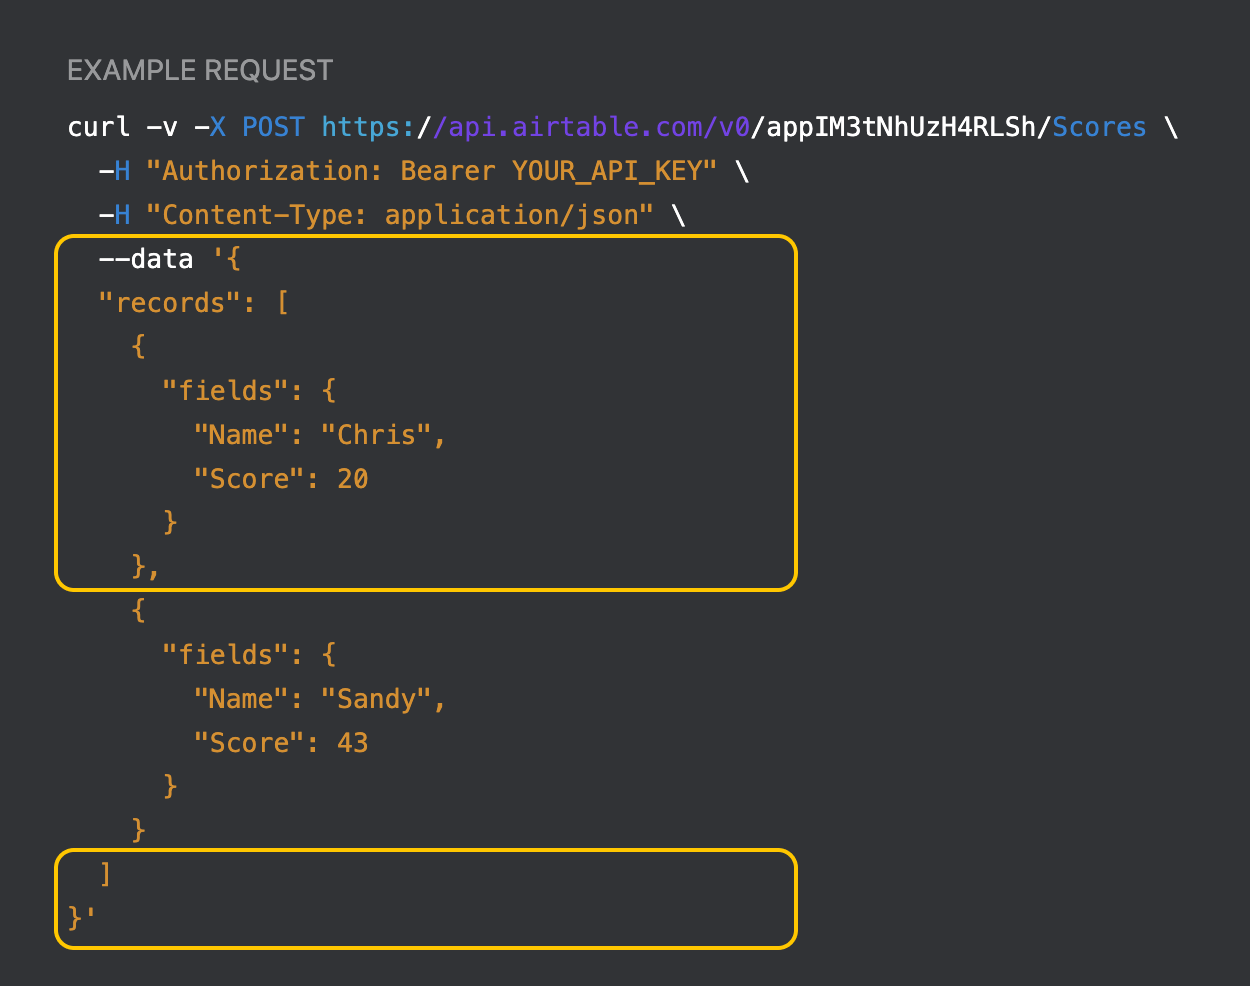Click the curl command word
1250x986 pixels.
coord(98,128)
